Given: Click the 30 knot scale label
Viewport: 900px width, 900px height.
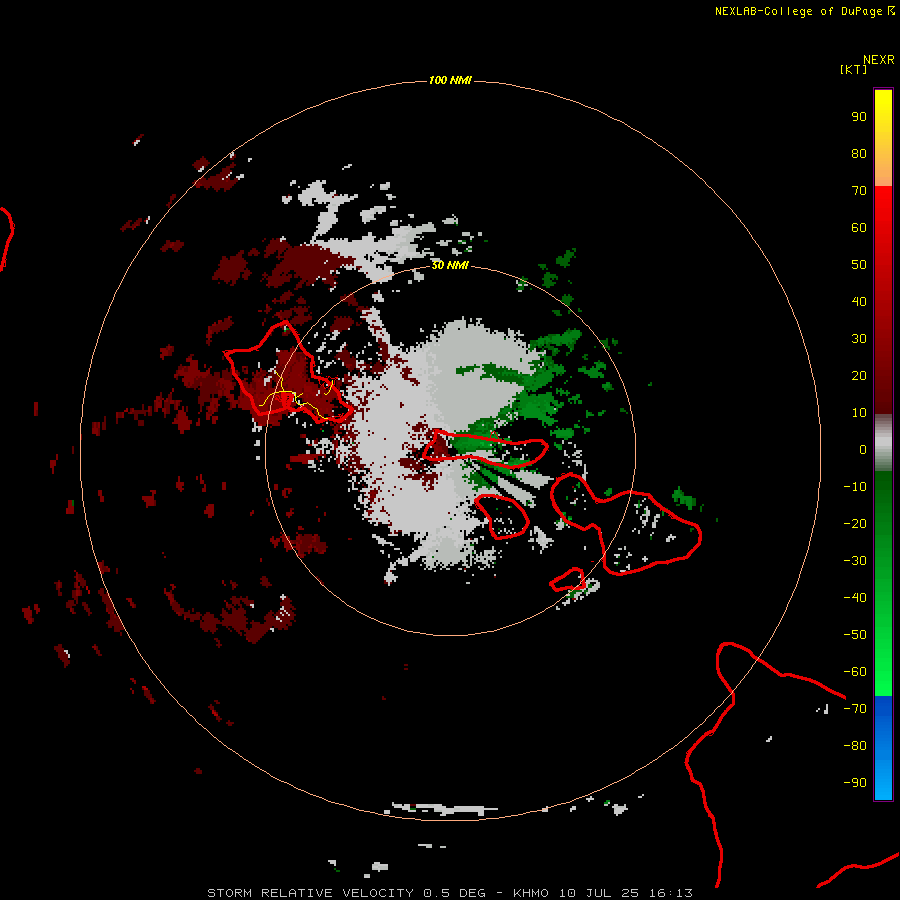Looking at the screenshot, I should 859,339.
